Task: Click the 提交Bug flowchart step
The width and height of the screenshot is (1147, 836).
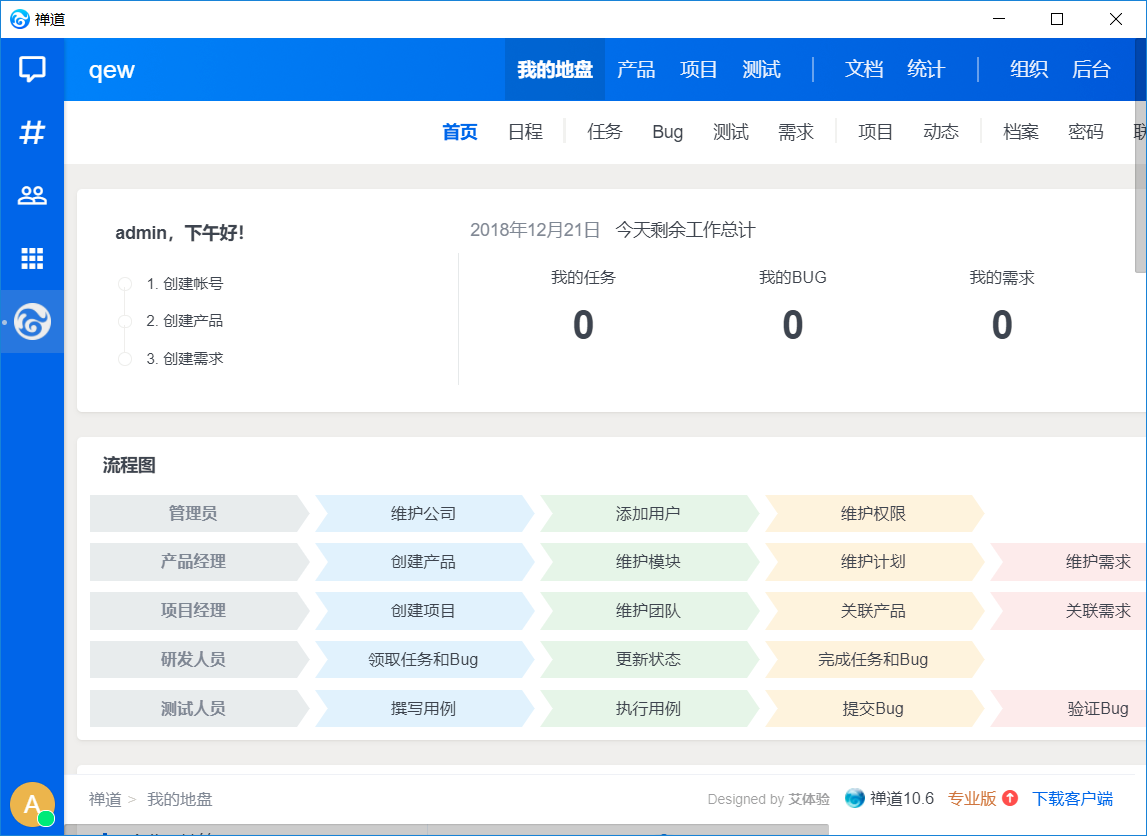Action: pyautogui.click(x=873, y=709)
